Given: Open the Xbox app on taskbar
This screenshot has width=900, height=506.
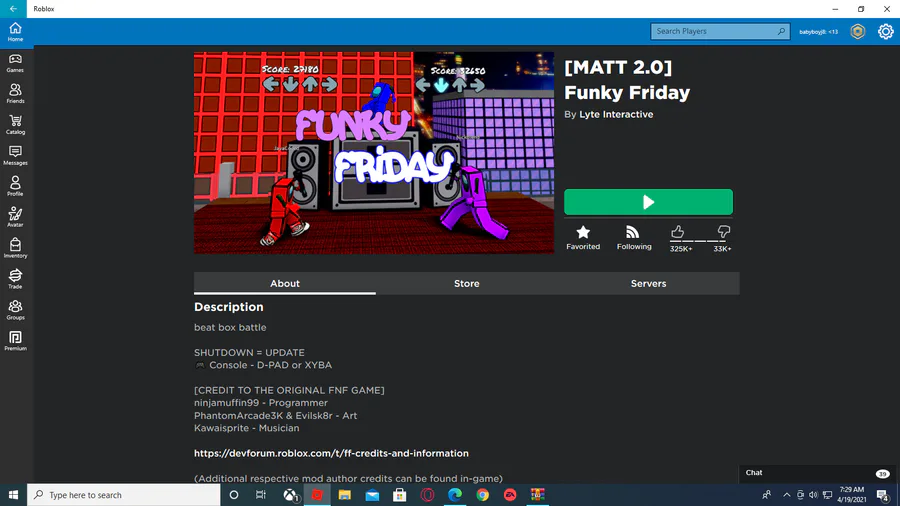Looking at the screenshot, I should pos(291,495).
